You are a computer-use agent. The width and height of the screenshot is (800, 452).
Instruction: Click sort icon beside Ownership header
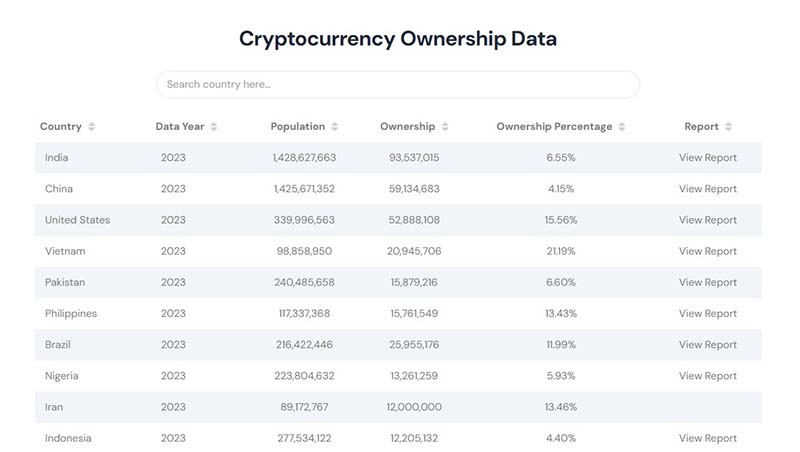click(445, 127)
